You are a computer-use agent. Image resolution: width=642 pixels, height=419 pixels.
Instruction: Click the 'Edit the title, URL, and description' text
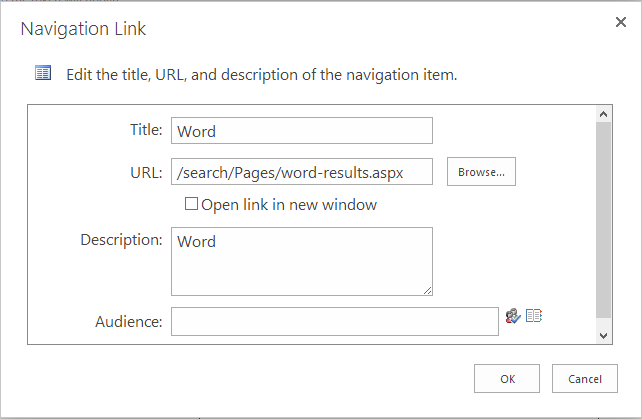[x=262, y=75]
